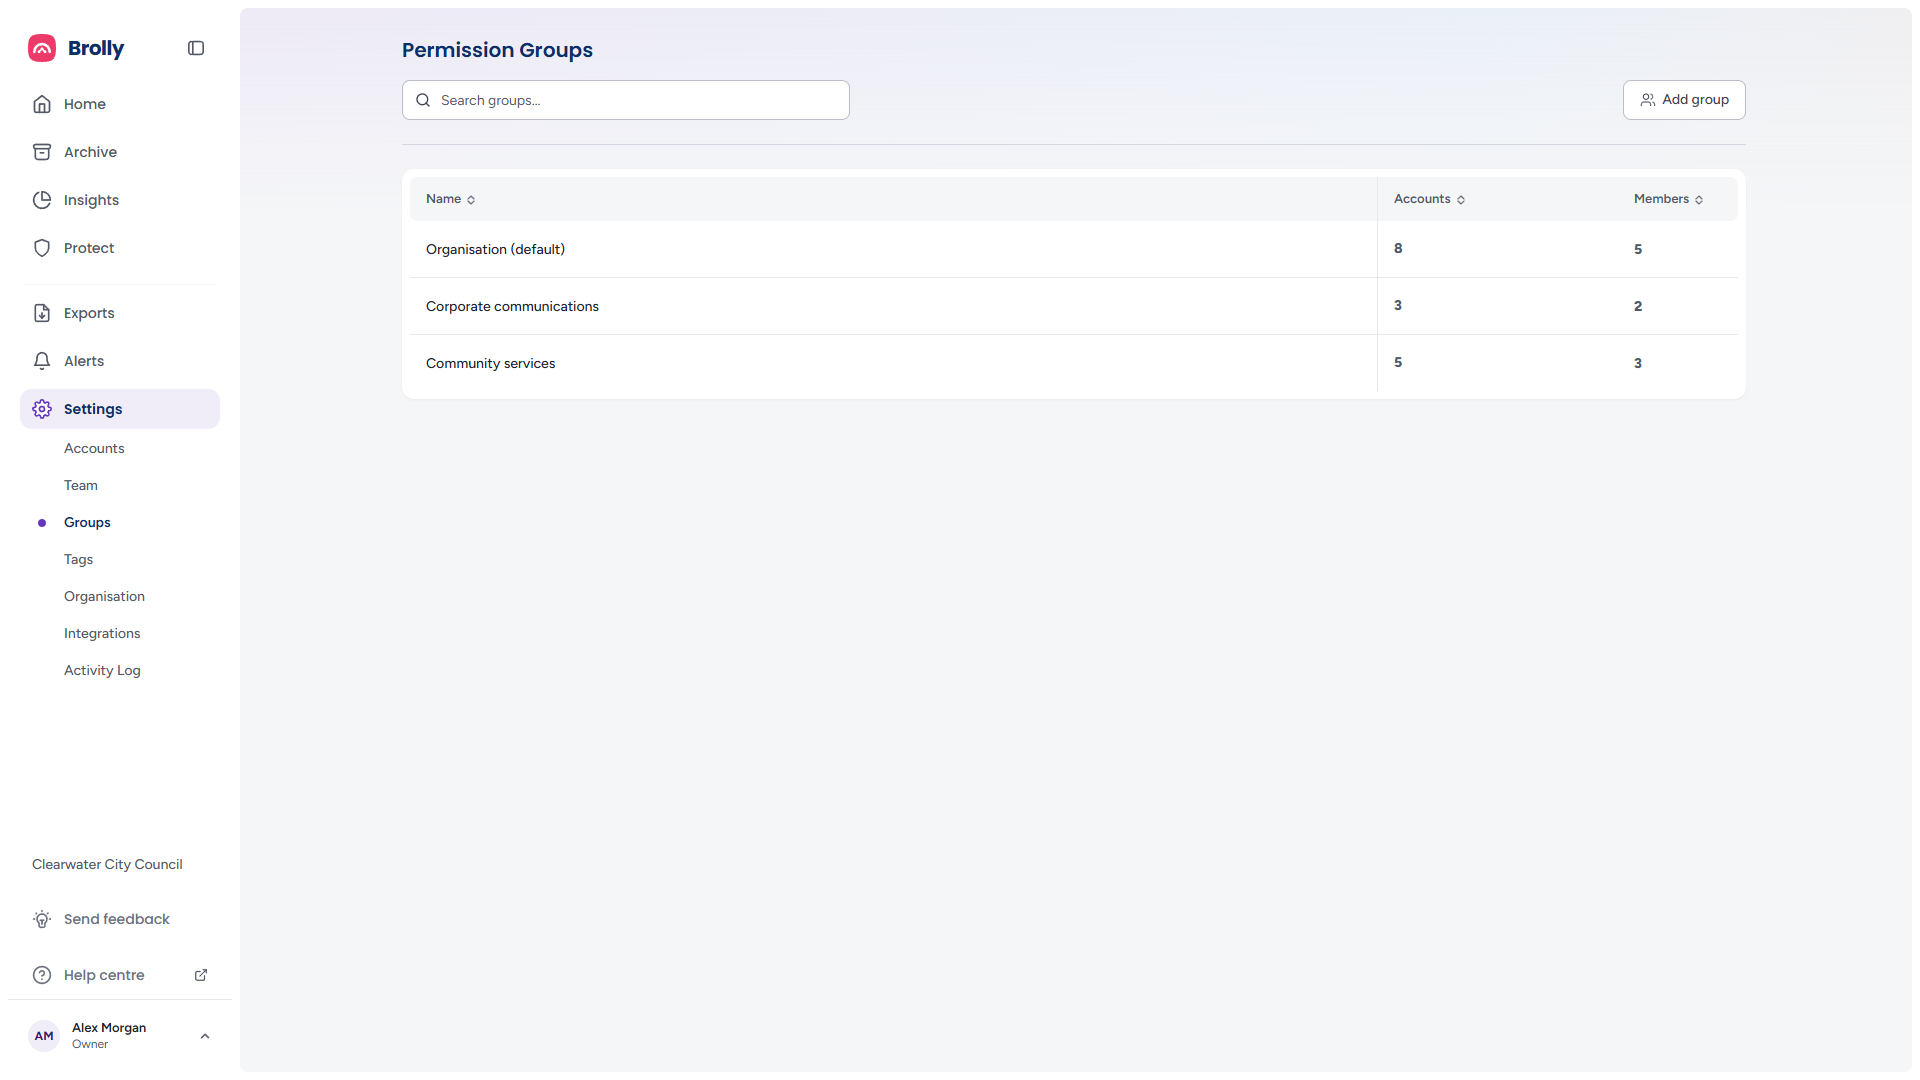Click the Brolly logo icon

click(42, 48)
